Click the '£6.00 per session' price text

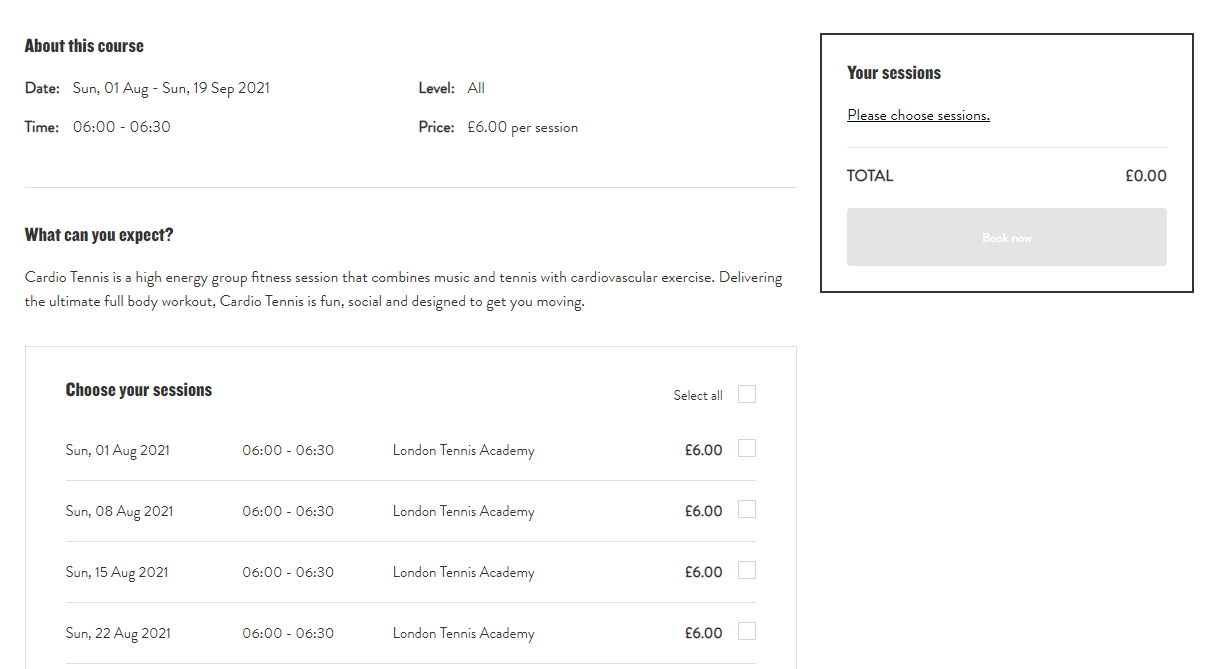[522, 128]
